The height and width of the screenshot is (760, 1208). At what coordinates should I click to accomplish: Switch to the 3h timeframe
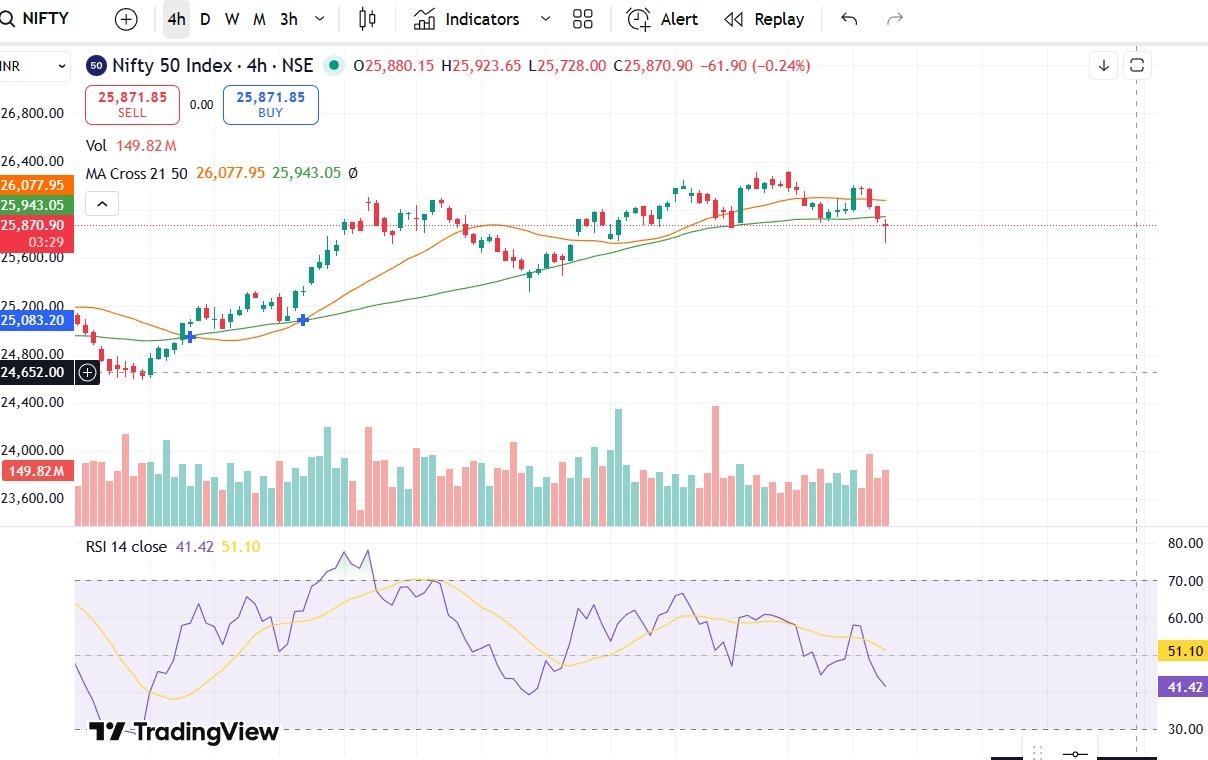click(289, 19)
